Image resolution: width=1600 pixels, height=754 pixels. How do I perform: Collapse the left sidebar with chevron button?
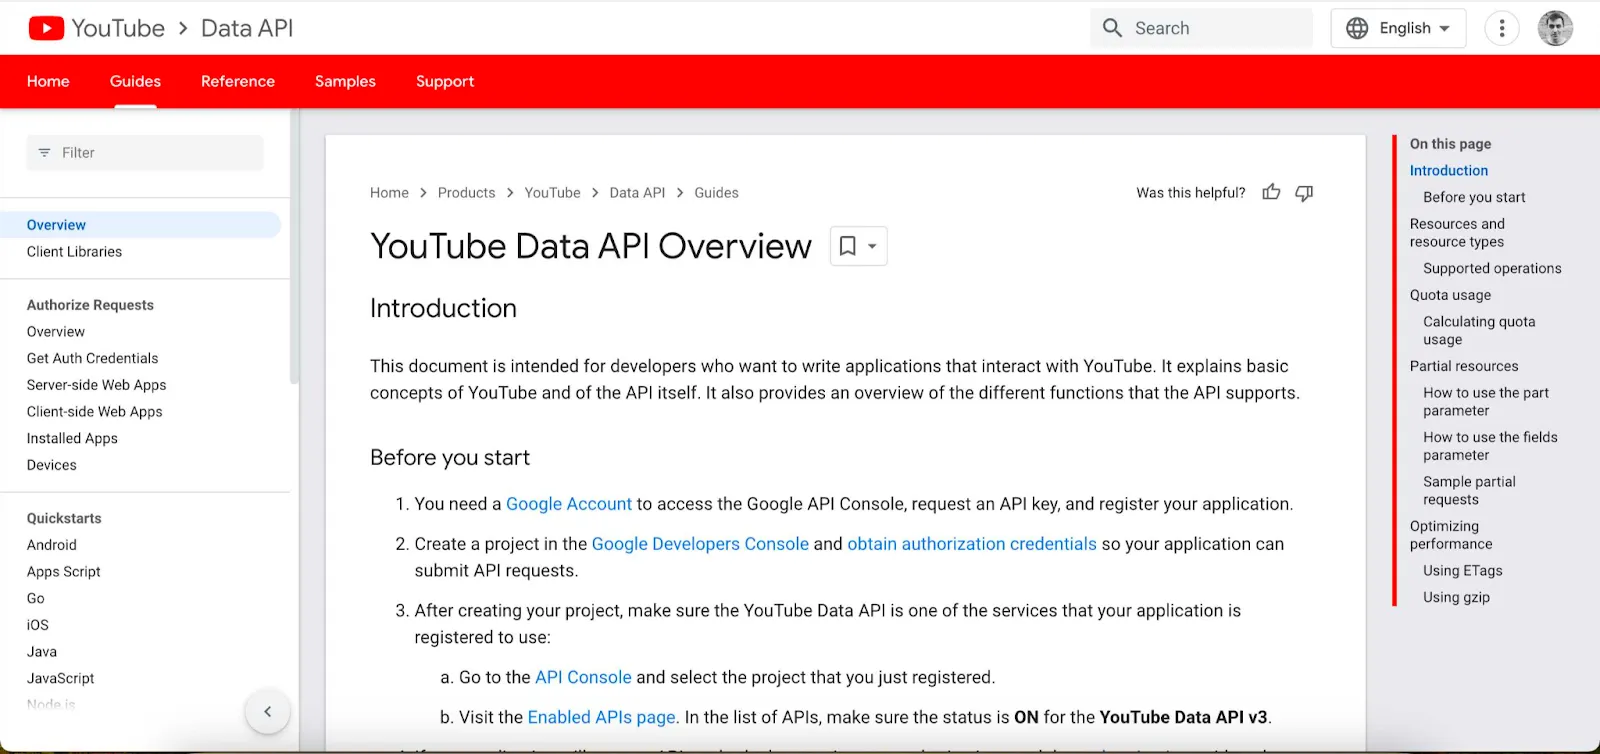[x=267, y=712]
